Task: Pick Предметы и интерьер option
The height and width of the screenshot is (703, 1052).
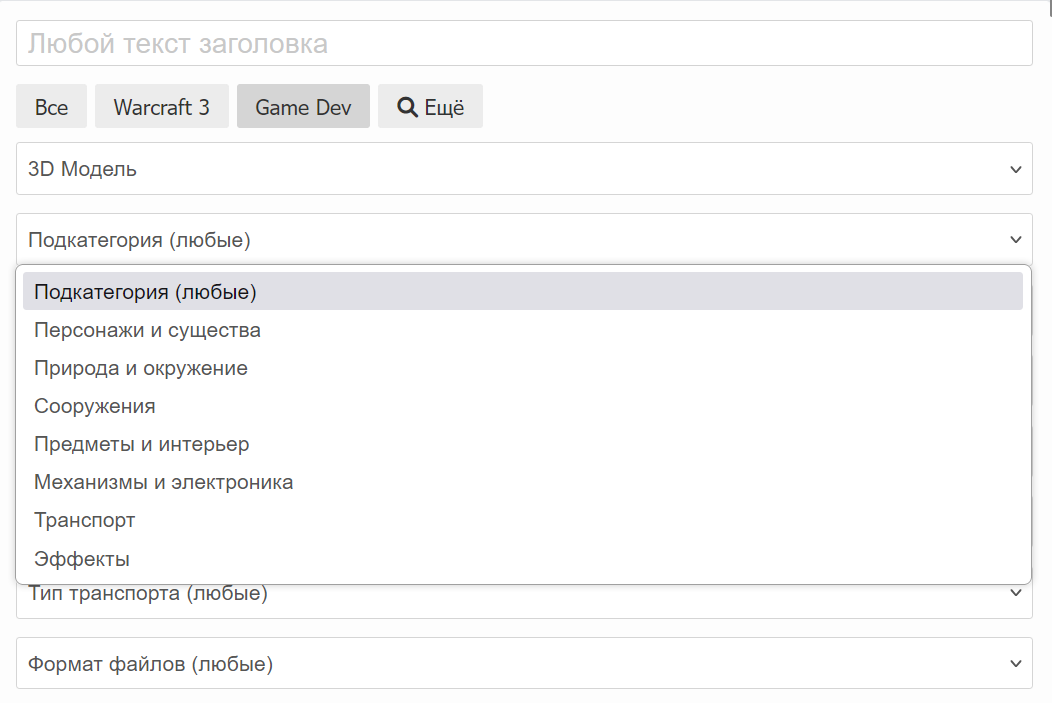Action: [142, 444]
